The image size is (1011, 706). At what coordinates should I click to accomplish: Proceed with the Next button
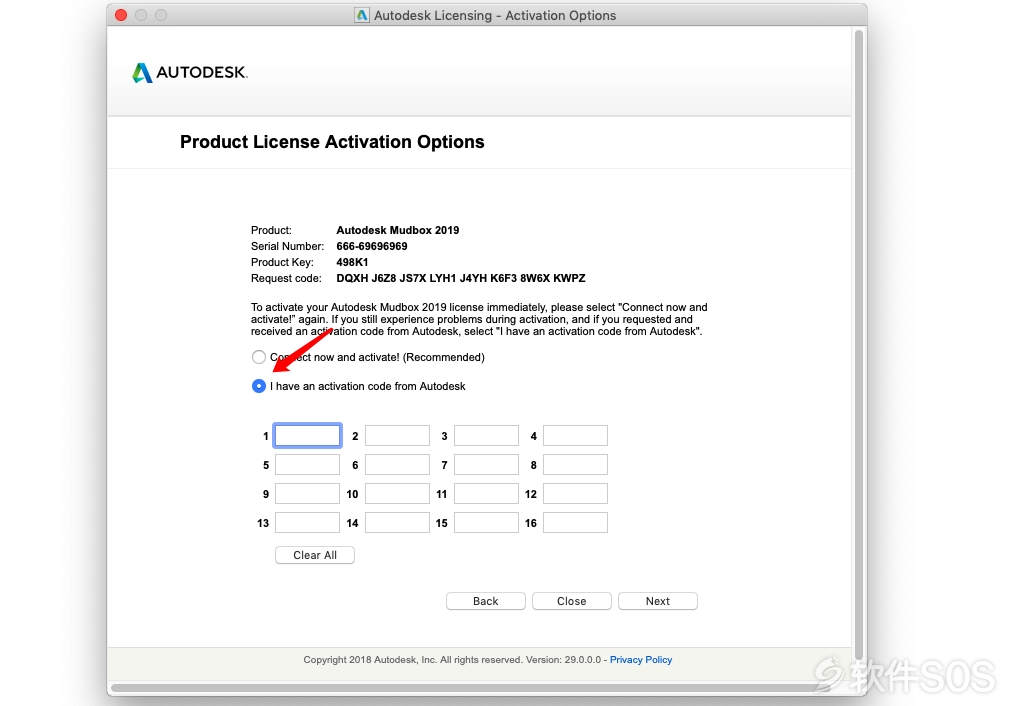point(658,601)
